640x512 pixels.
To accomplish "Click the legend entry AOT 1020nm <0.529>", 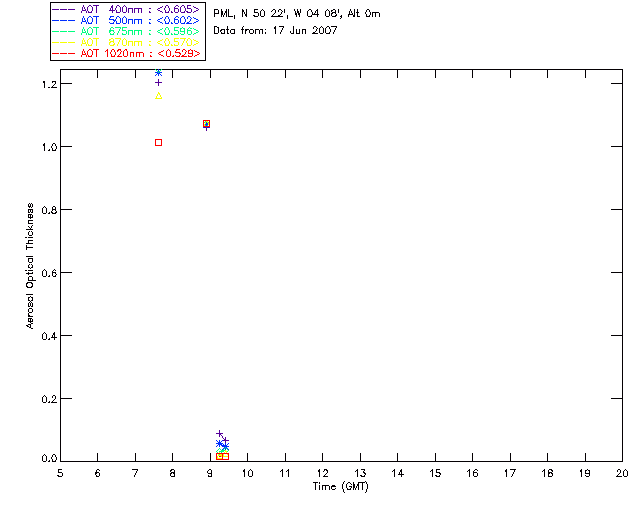I will (126, 53).
